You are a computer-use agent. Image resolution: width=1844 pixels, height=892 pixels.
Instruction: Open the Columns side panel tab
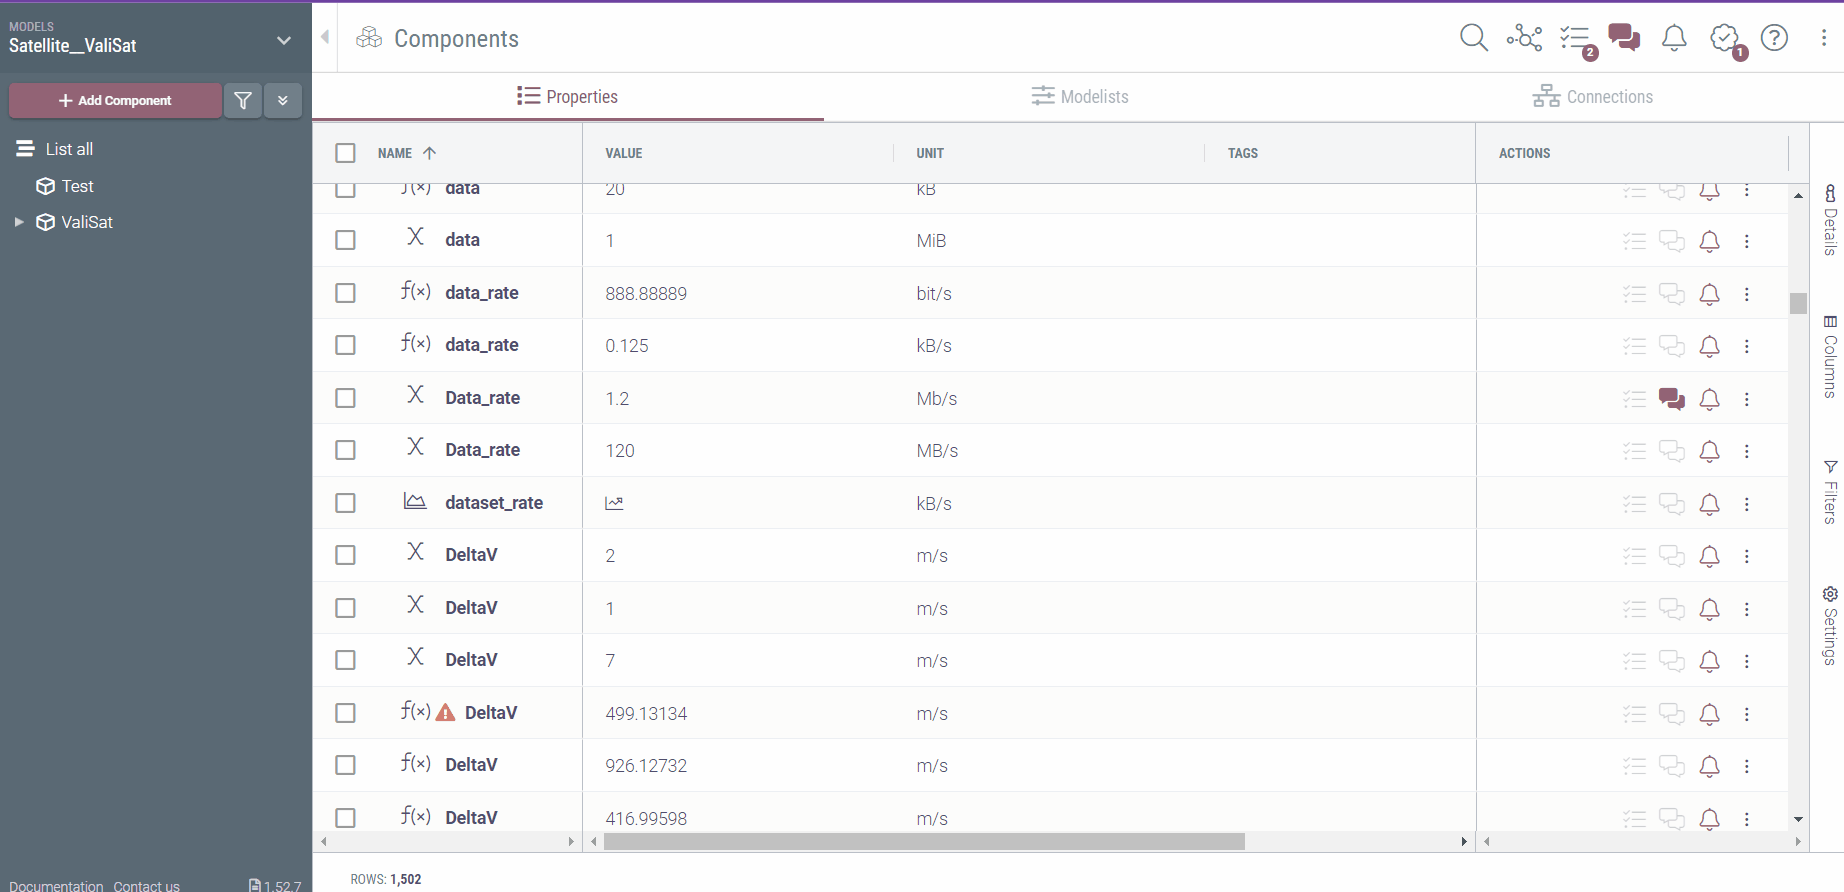(1830, 357)
